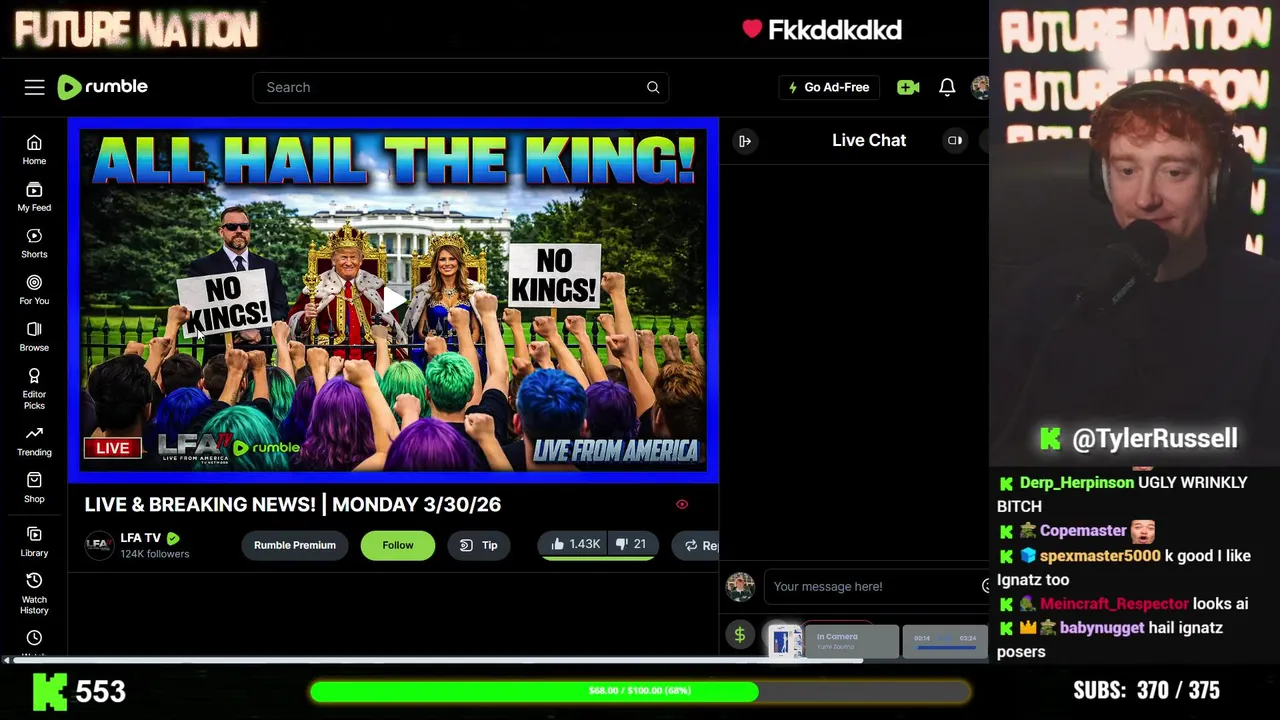Click the thumbs down 21 button
The width and height of the screenshot is (1280, 720).
pyautogui.click(x=632, y=544)
